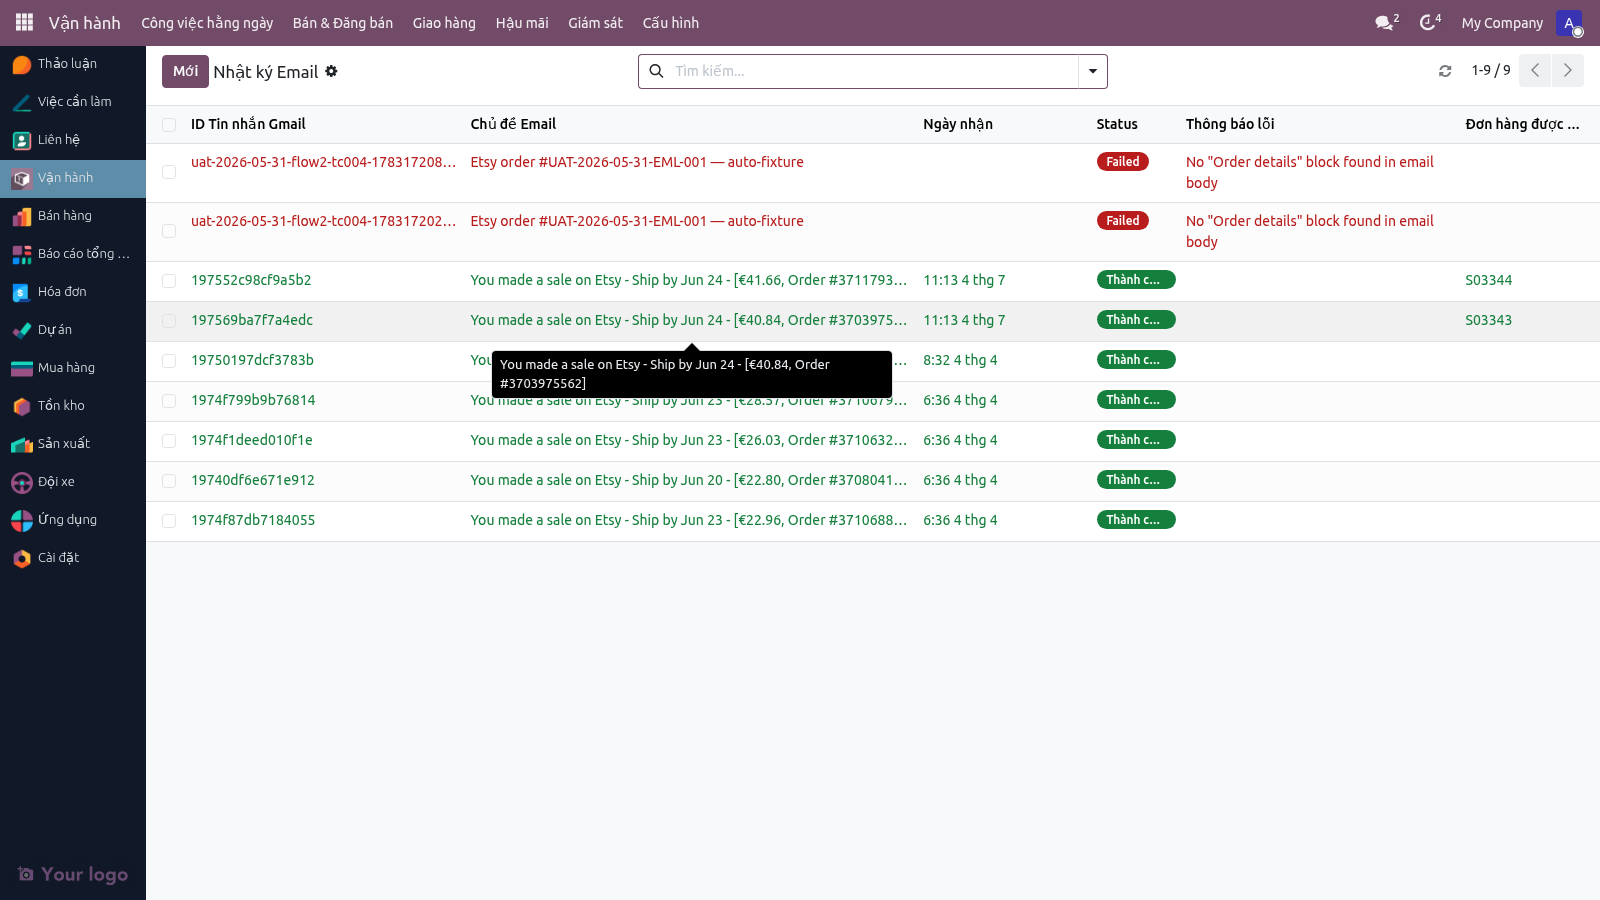The height and width of the screenshot is (900, 1600).
Task: Open Thảo luận app icon in sidebar
Action: [22, 64]
